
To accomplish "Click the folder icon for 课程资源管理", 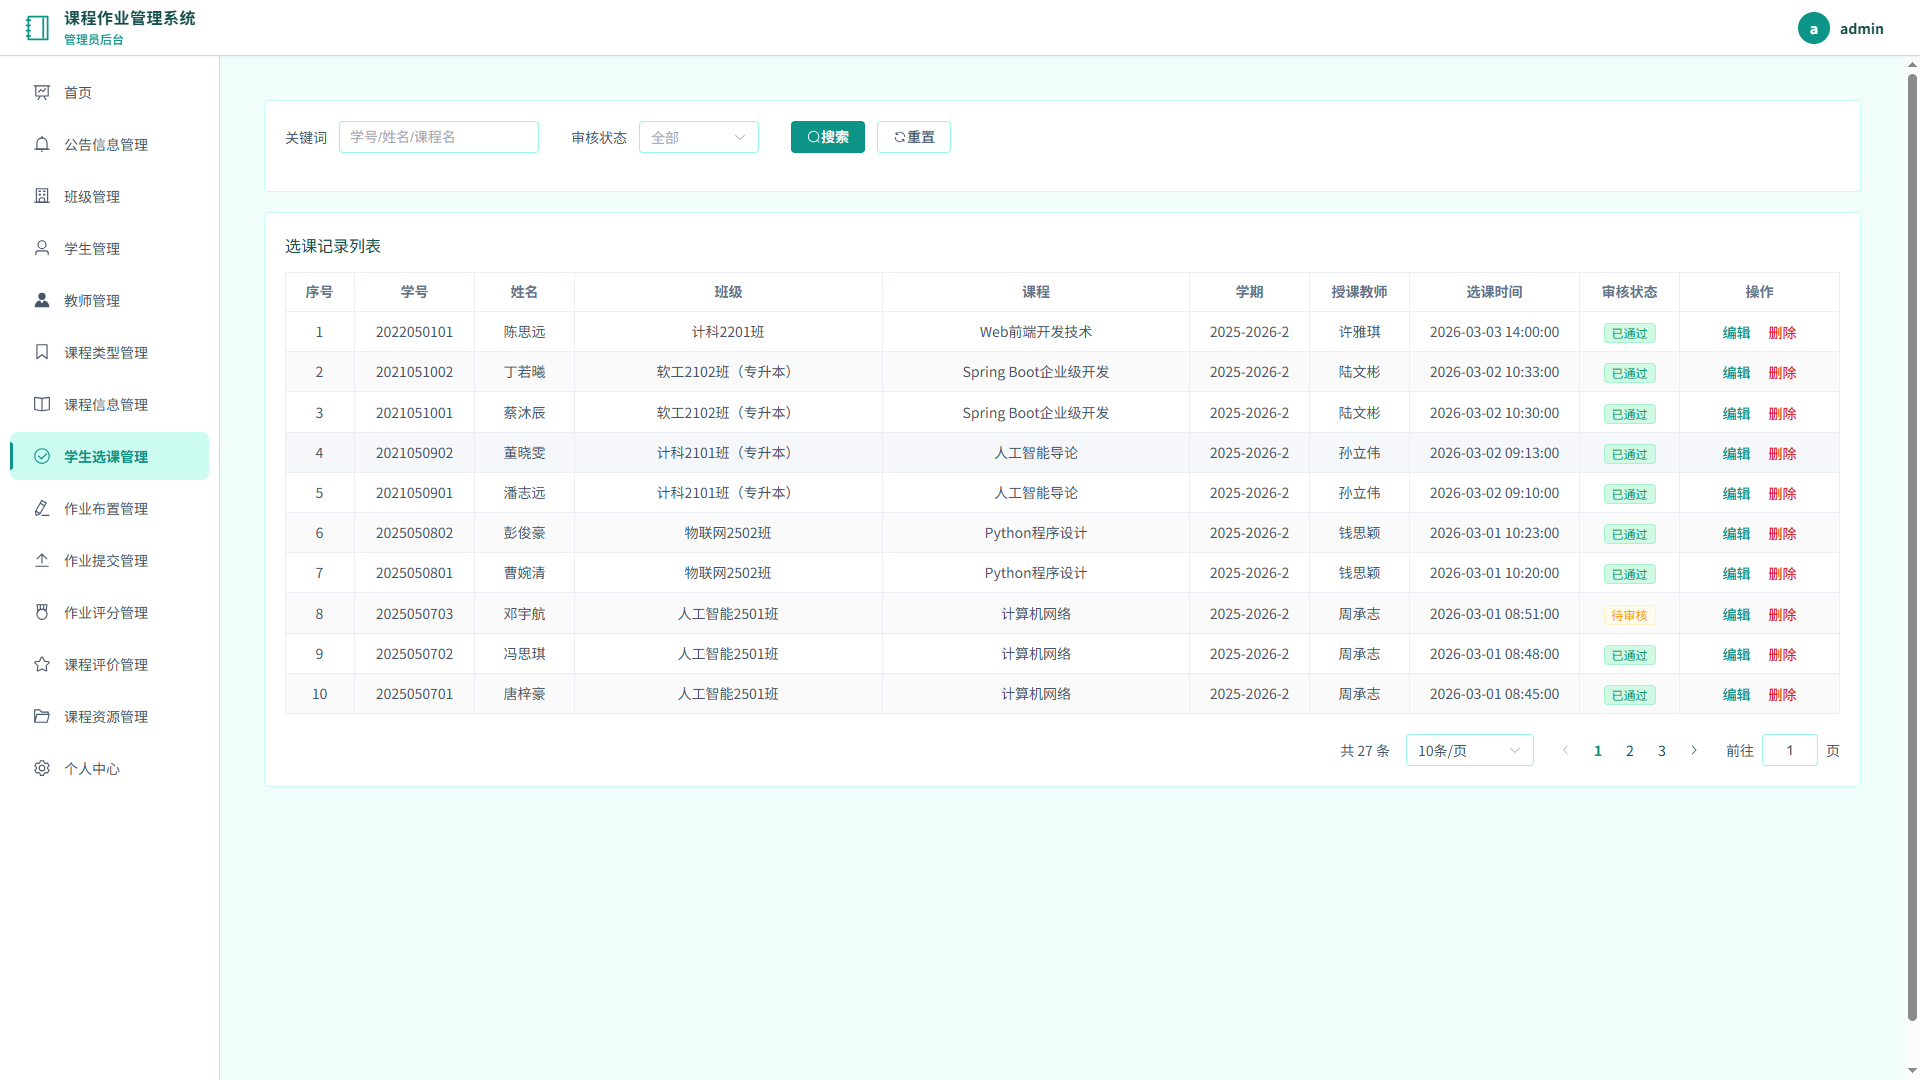I will coord(42,716).
